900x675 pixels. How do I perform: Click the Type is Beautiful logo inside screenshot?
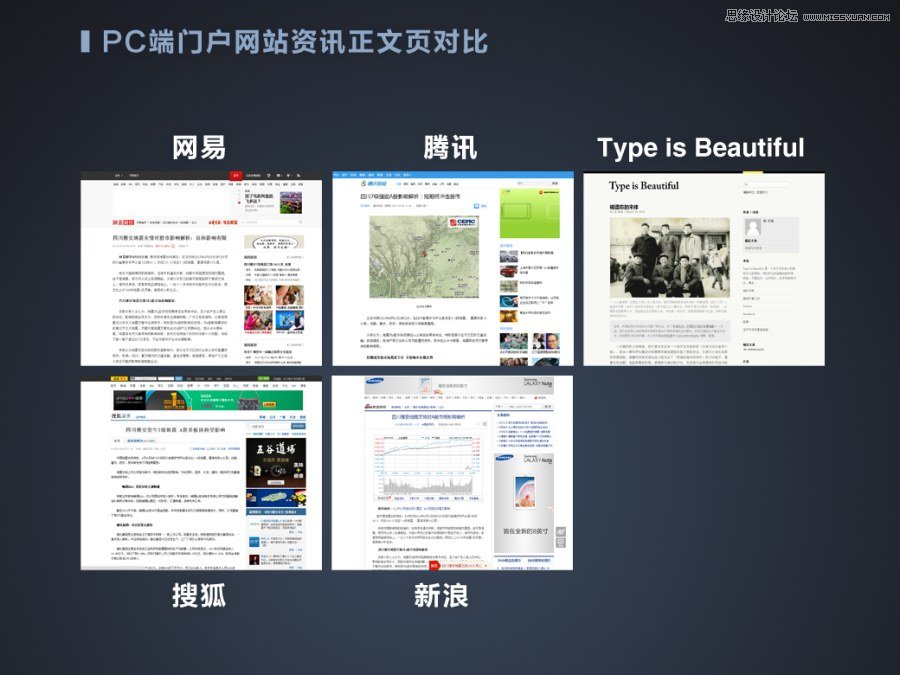tap(643, 186)
